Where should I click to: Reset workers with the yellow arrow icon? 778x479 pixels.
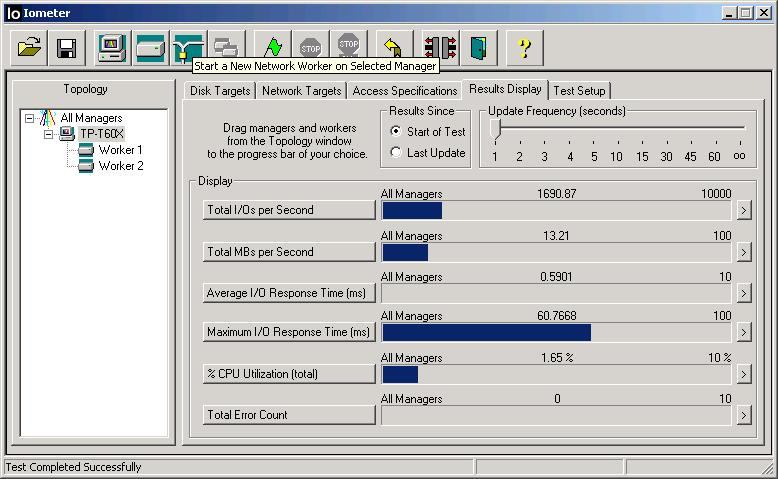click(x=394, y=48)
